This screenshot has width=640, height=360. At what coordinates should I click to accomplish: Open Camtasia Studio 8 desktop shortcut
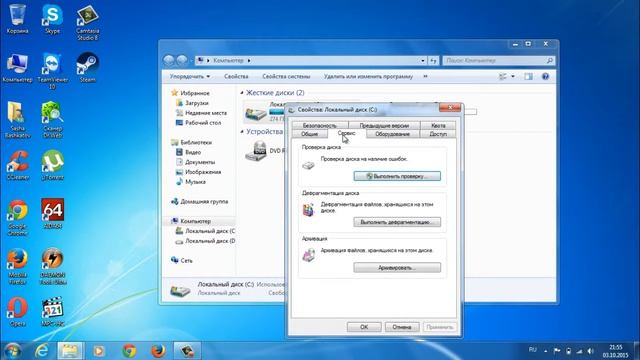tap(87, 22)
